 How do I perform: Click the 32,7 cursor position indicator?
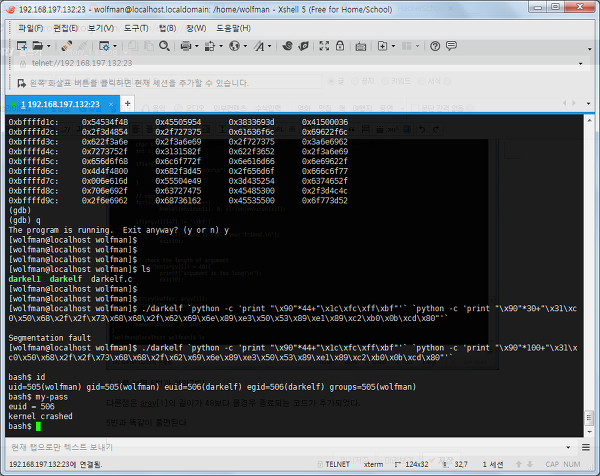click(455, 464)
